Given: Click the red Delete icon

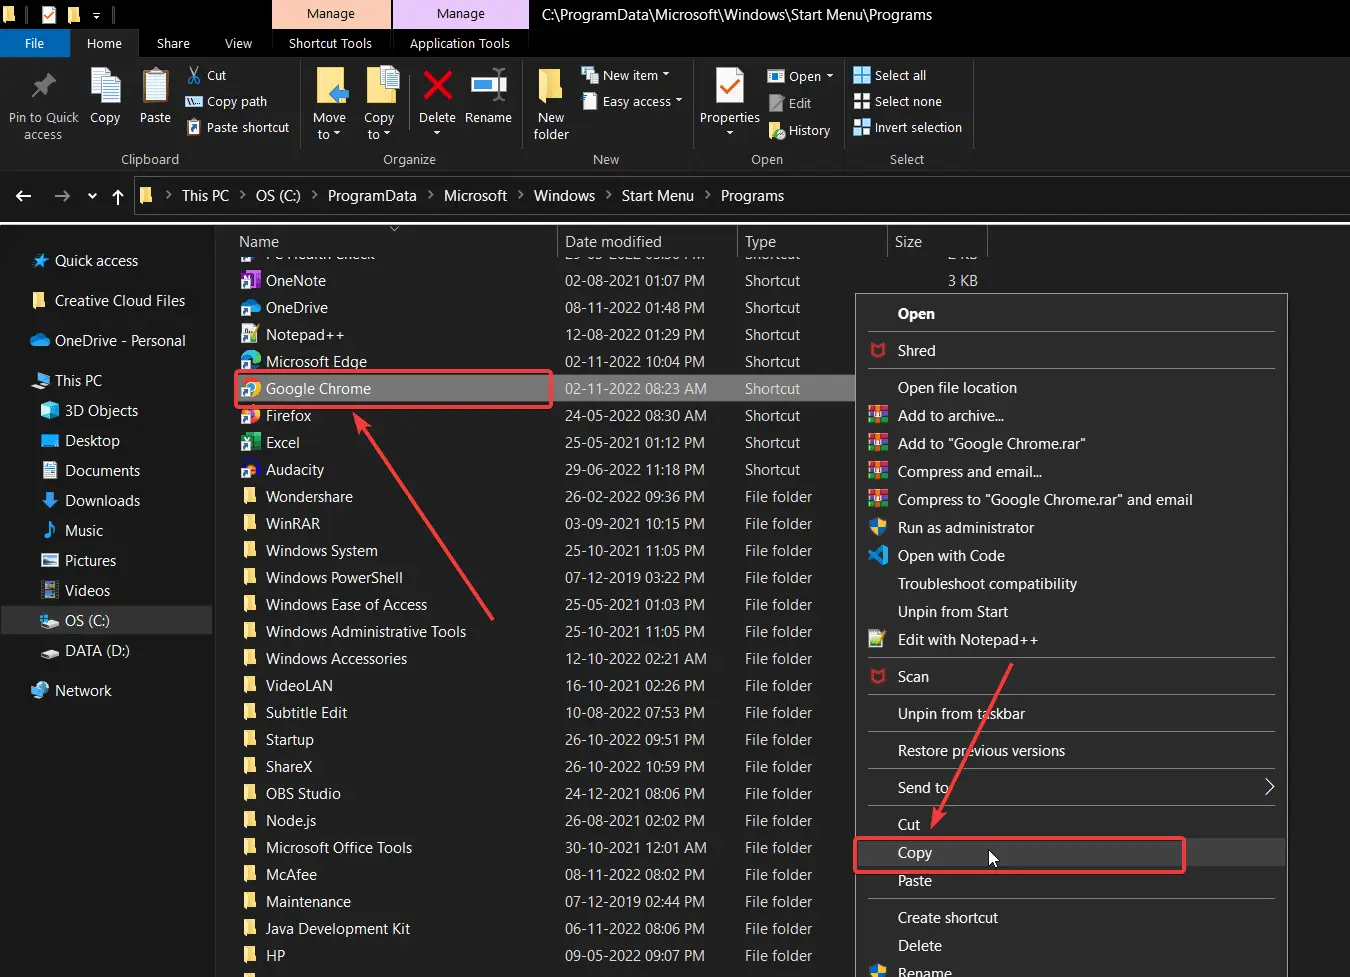Looking at the screenshot, I should click(x=437, y=85).
